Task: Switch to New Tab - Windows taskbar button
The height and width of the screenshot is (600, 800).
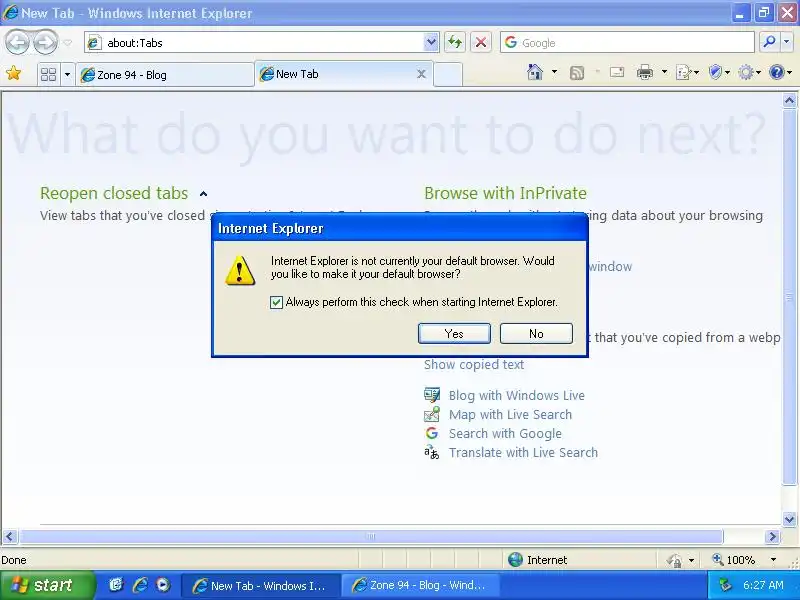Action: [261, 585]
